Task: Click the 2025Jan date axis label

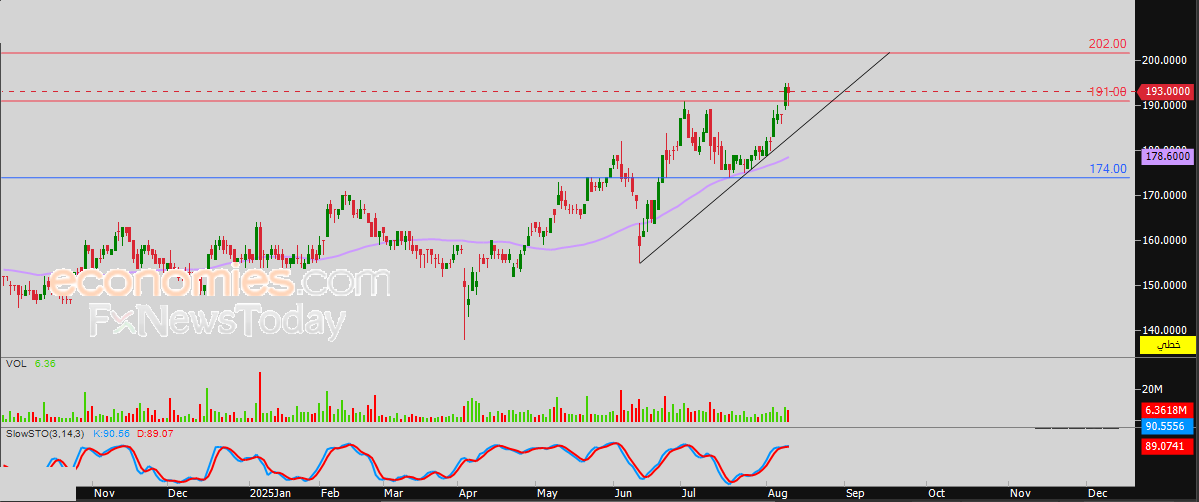Action: 271,494
